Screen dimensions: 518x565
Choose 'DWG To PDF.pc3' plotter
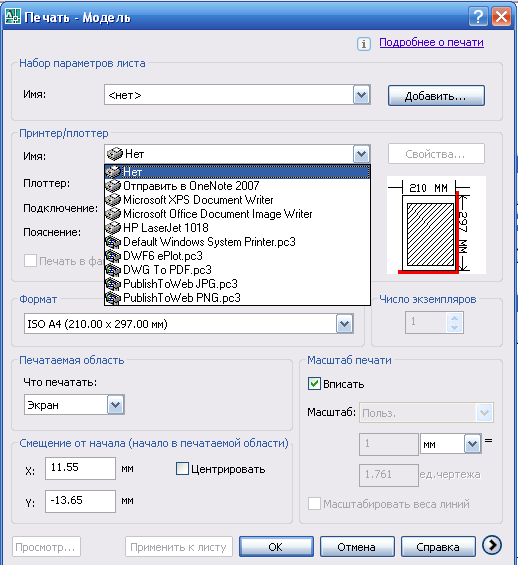coord(237,270)
